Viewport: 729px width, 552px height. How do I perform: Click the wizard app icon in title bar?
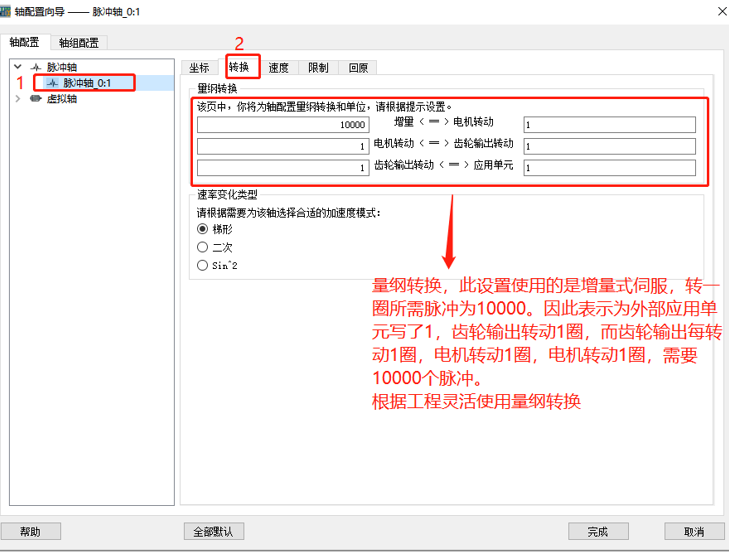(x=5, y=12)
